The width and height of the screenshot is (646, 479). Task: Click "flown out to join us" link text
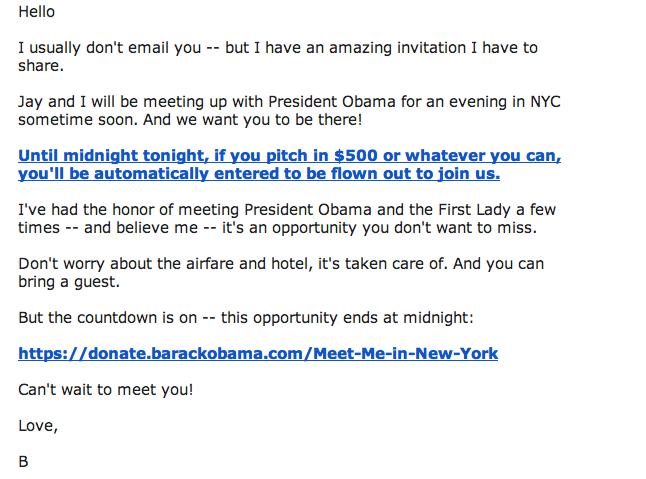[x=416, y=174]
